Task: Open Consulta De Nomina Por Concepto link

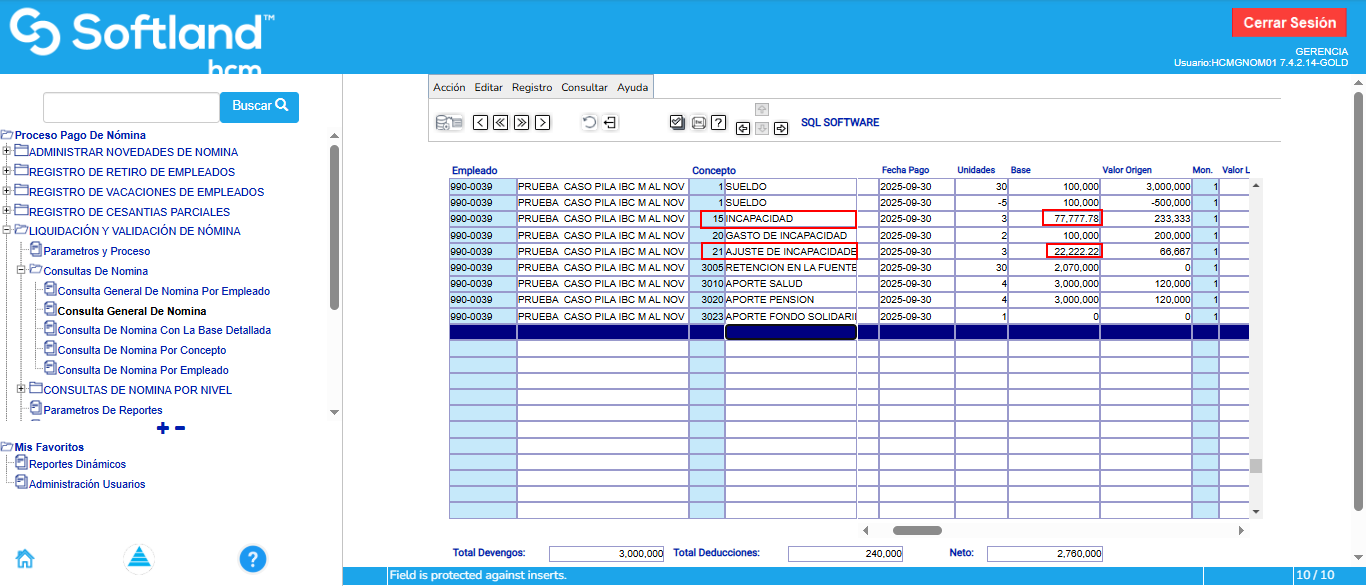Action: click(x=142, y=350)
